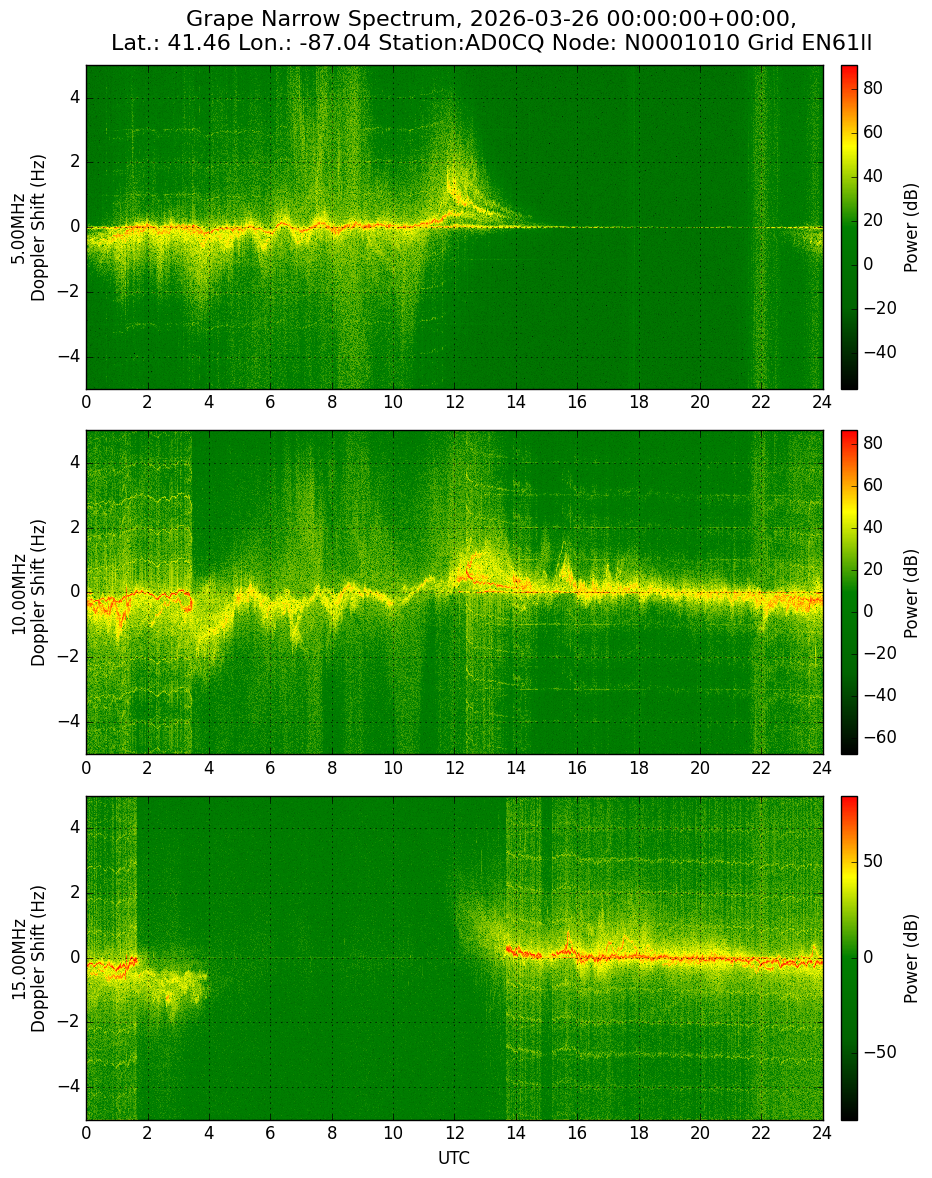This screenshot has height=1178, width=932.
Task: Click the 10.00MHz power colorbar
Action: [x=849, y=592]
